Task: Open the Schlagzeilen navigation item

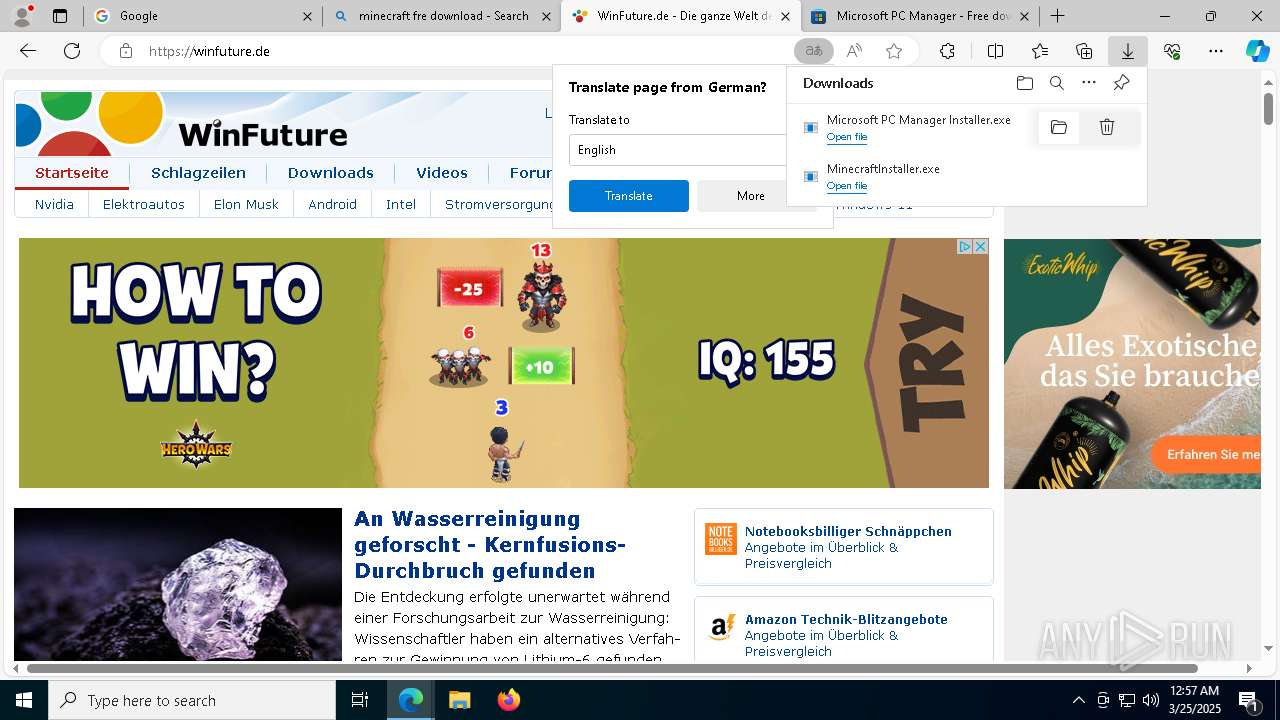Action: [198, 173]
